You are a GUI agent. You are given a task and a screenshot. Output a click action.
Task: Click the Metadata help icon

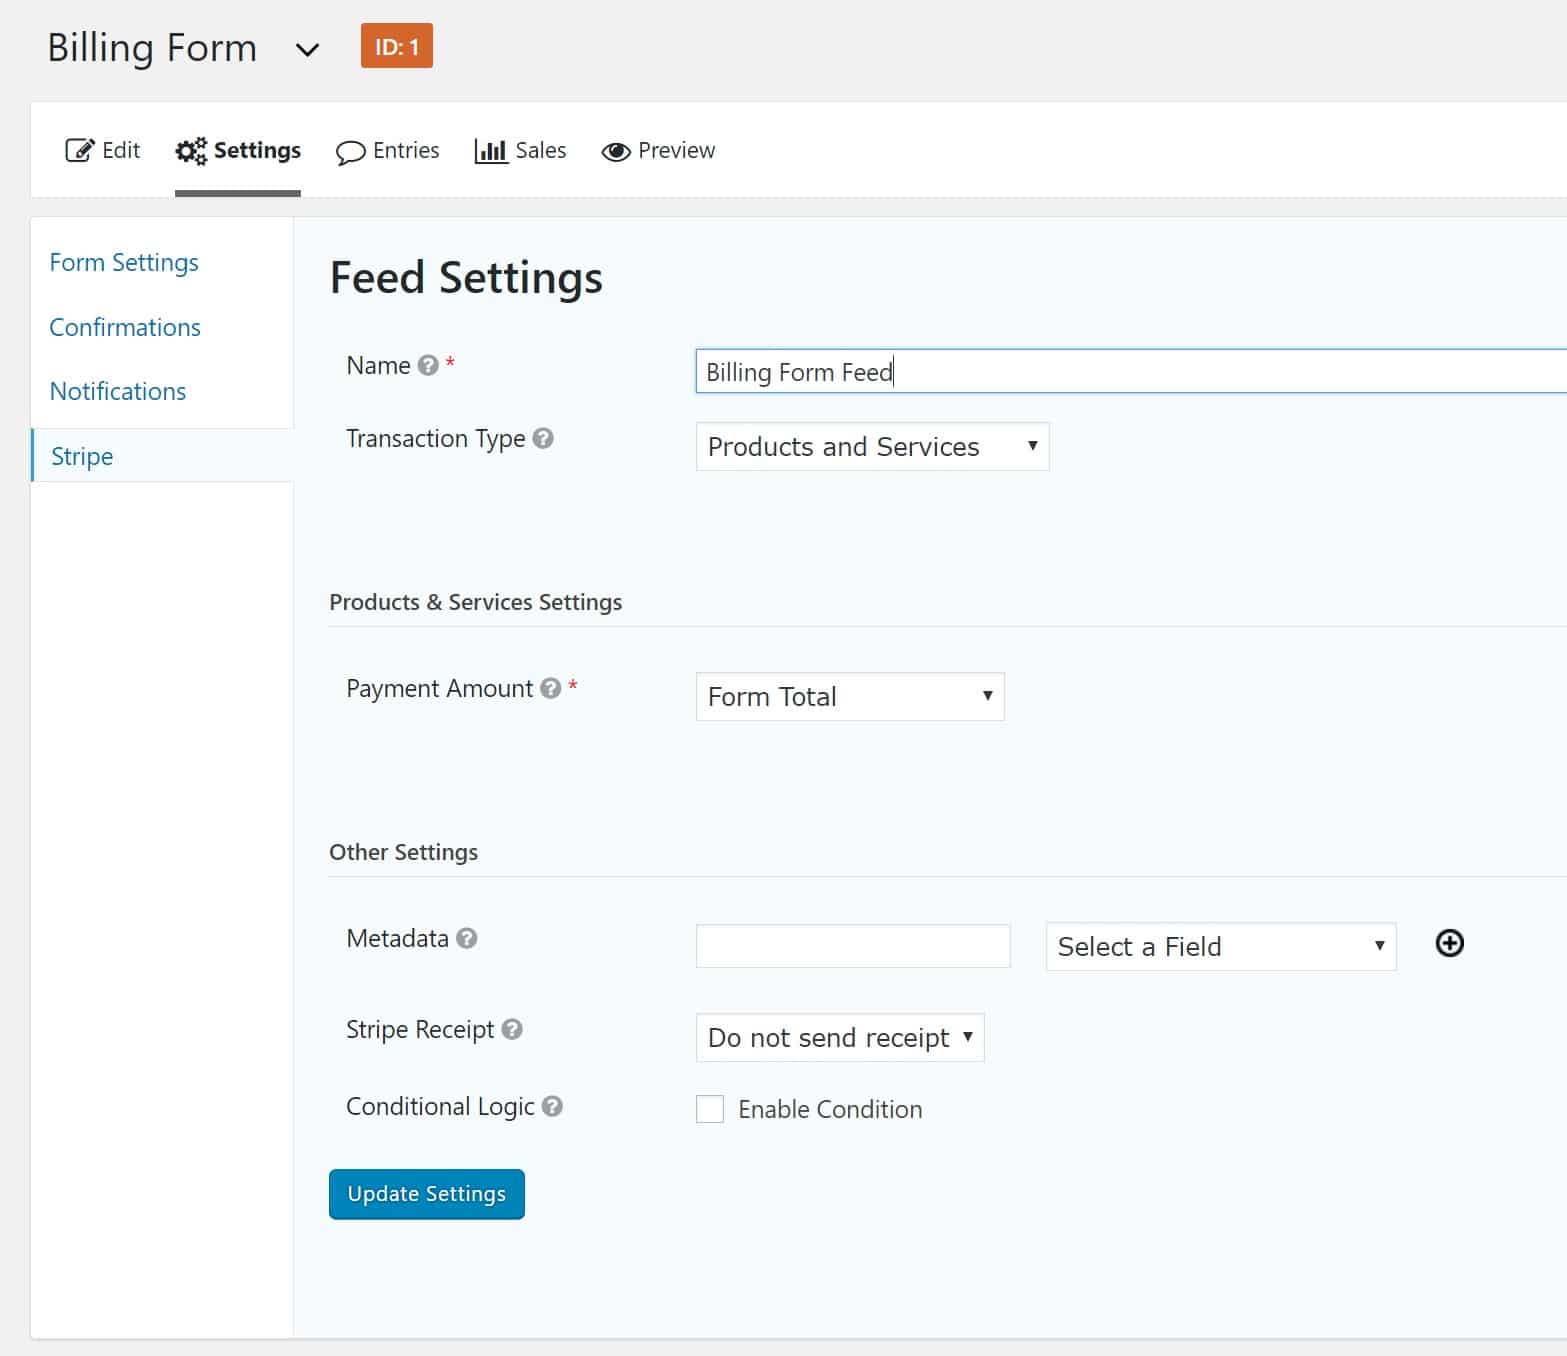coord(465,939)
